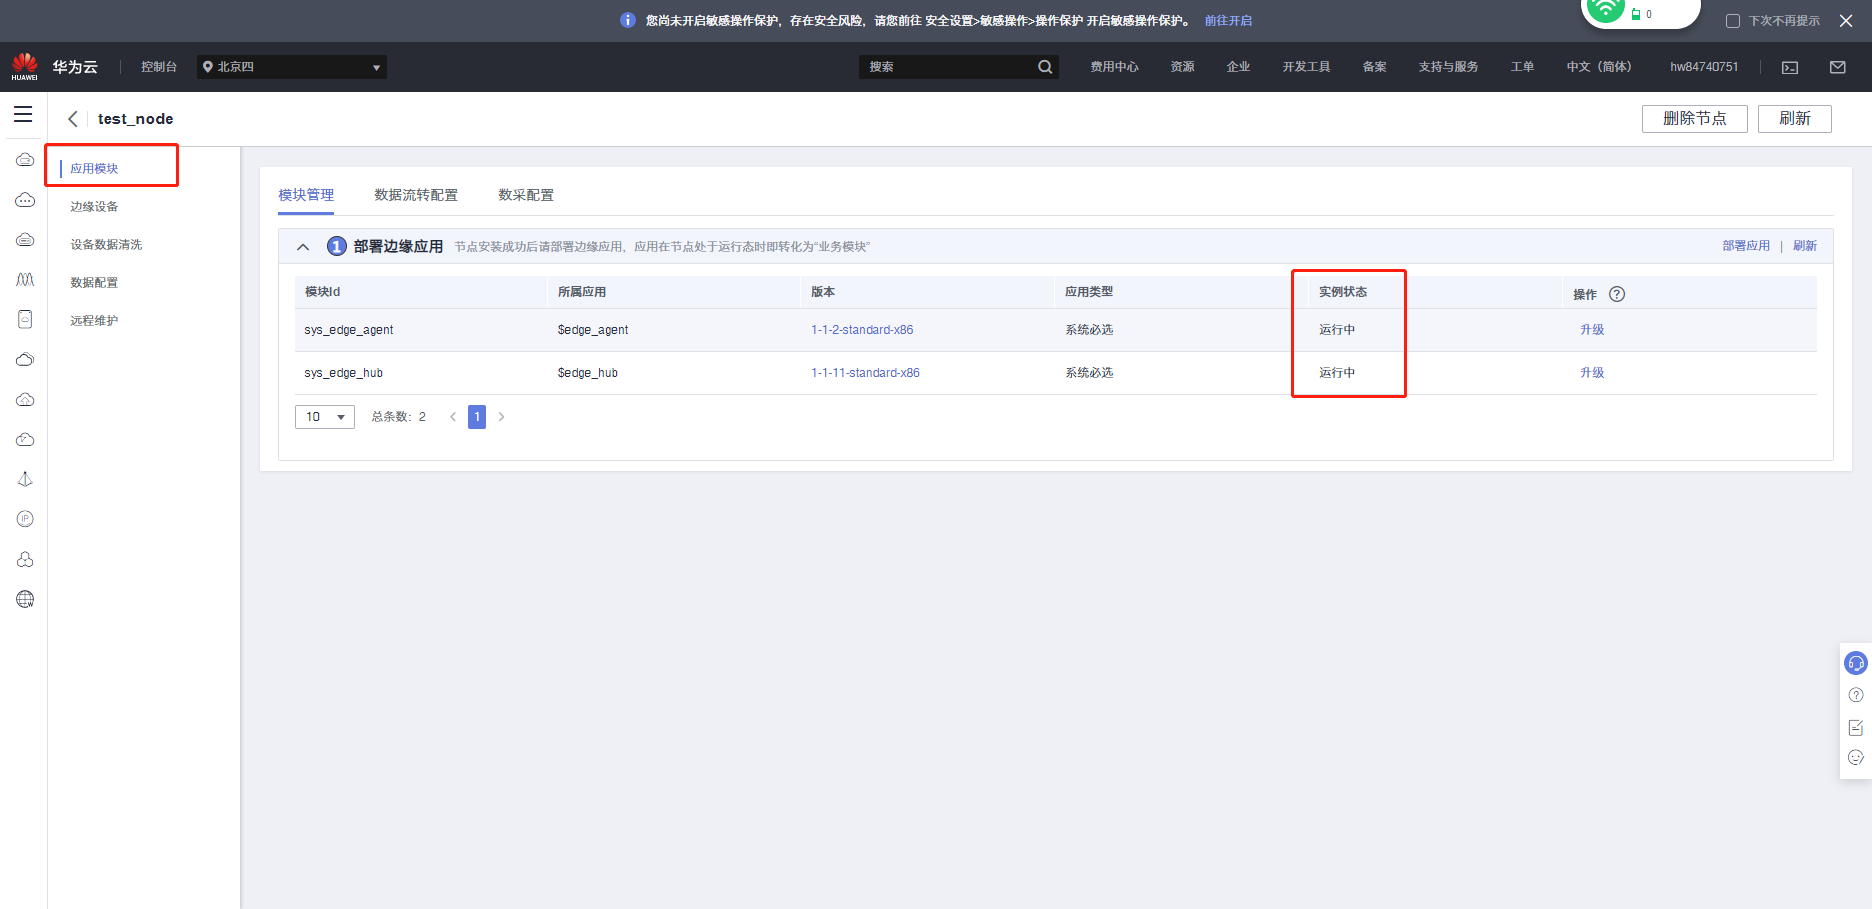Click the help question mark beside 操作
The image size is (1872, 909).
(x=1617, y=294)
